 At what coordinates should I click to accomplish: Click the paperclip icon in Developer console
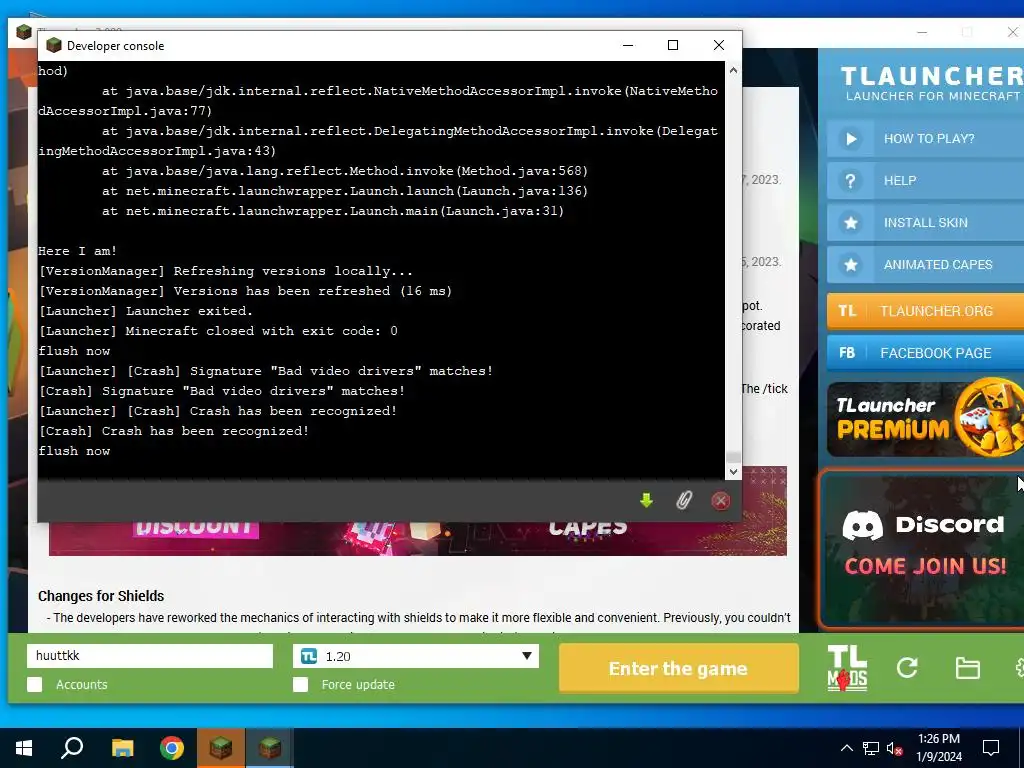pos(683,501)
